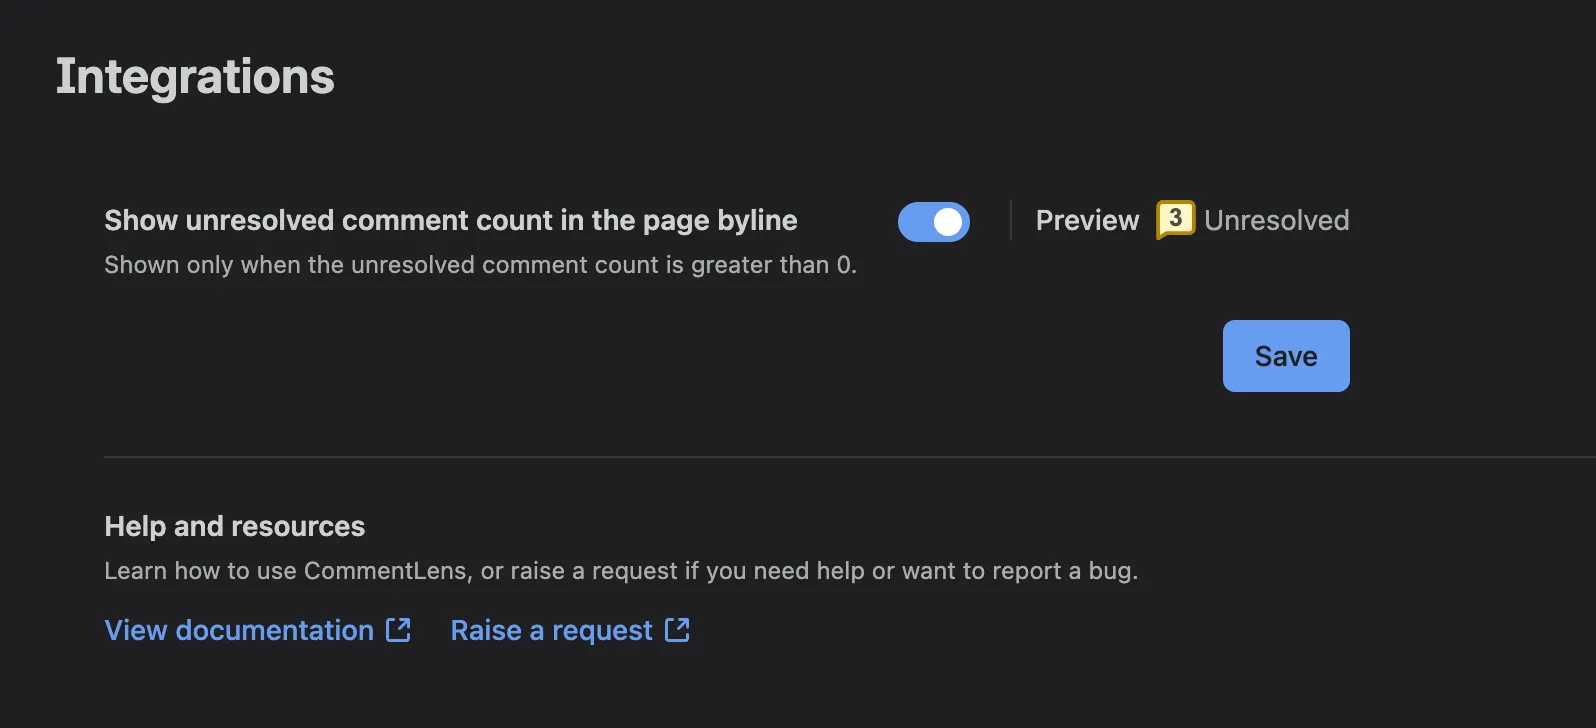
Task: Click the Integrations page heading
Action: [195, 77]
